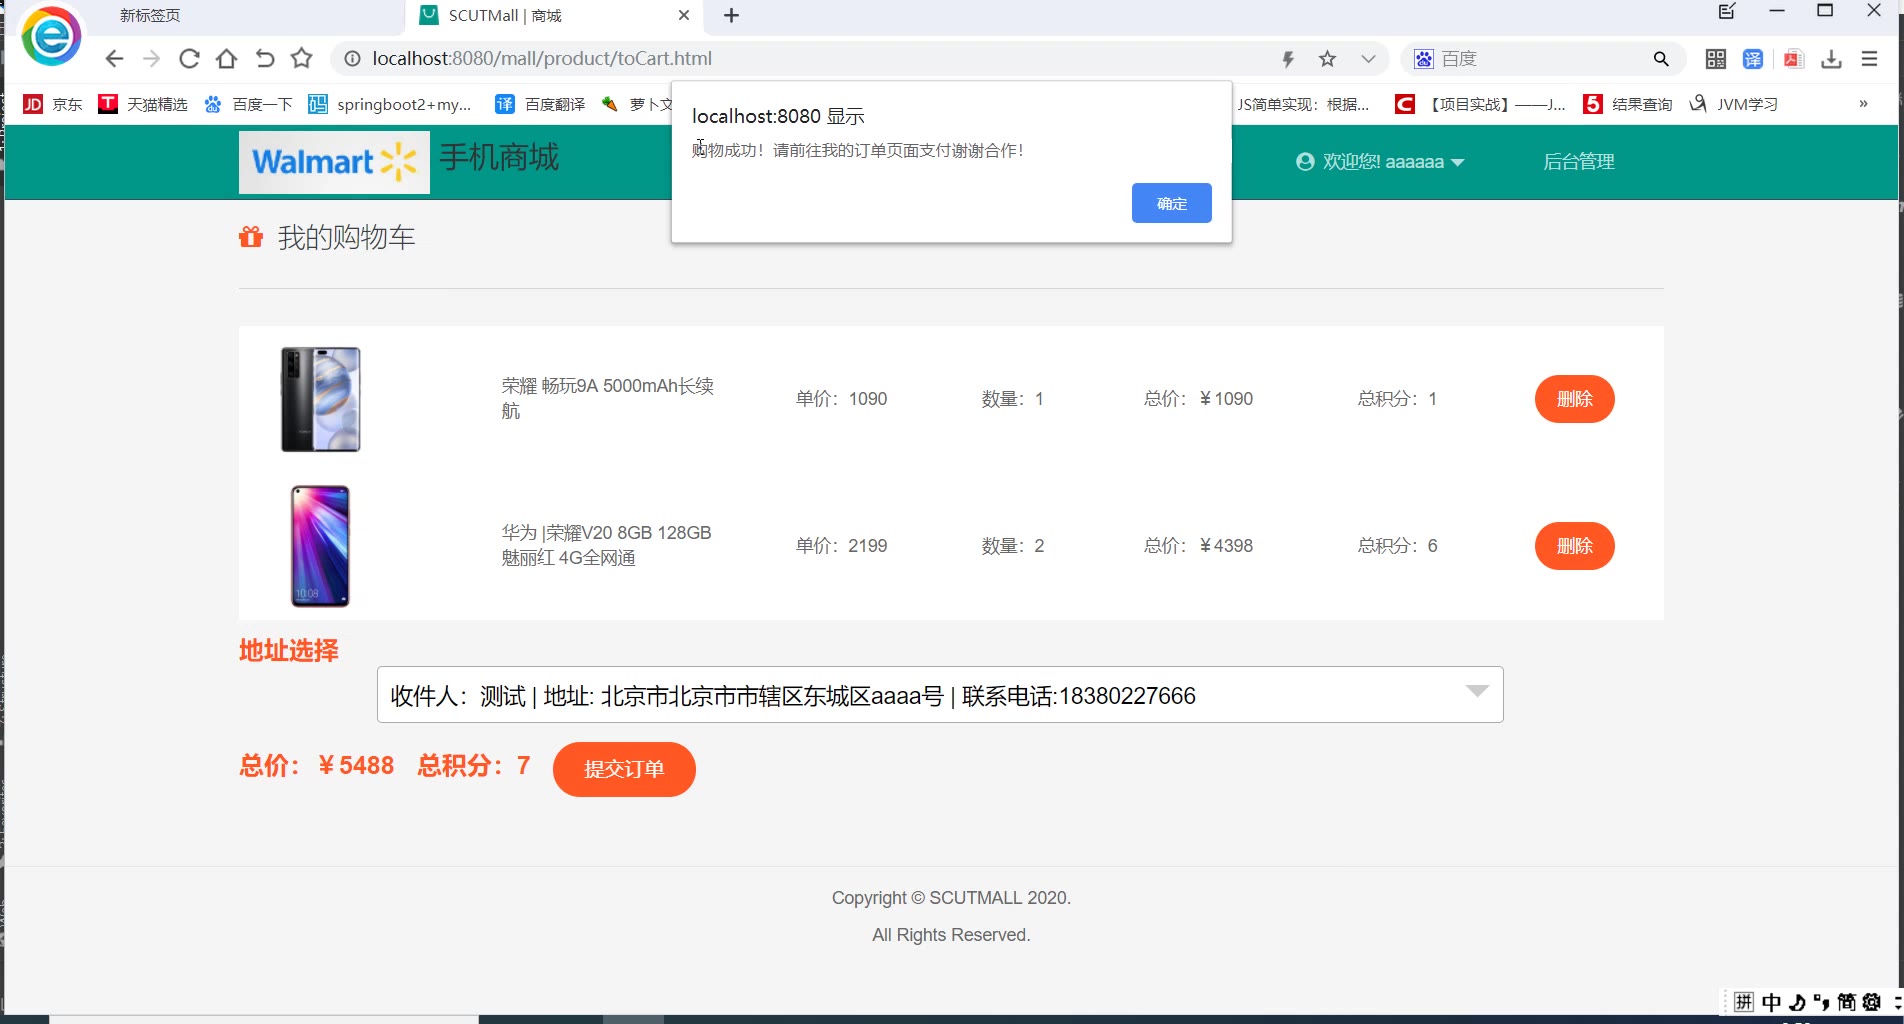Open the extensions grid icon
The height and width of the screenshot is (1024, 1904).
click(1716, 59)
